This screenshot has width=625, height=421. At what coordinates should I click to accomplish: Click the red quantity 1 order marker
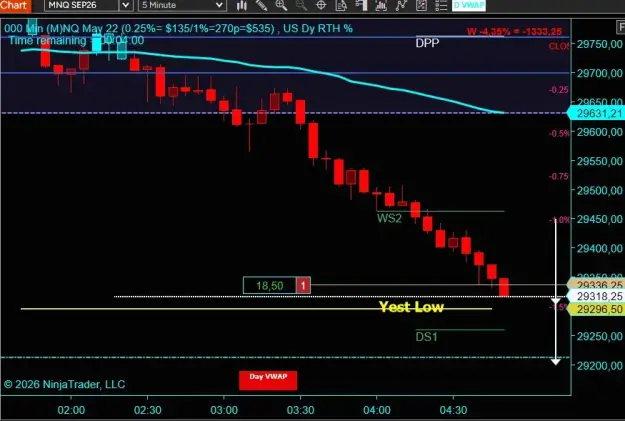pos(303,285)
